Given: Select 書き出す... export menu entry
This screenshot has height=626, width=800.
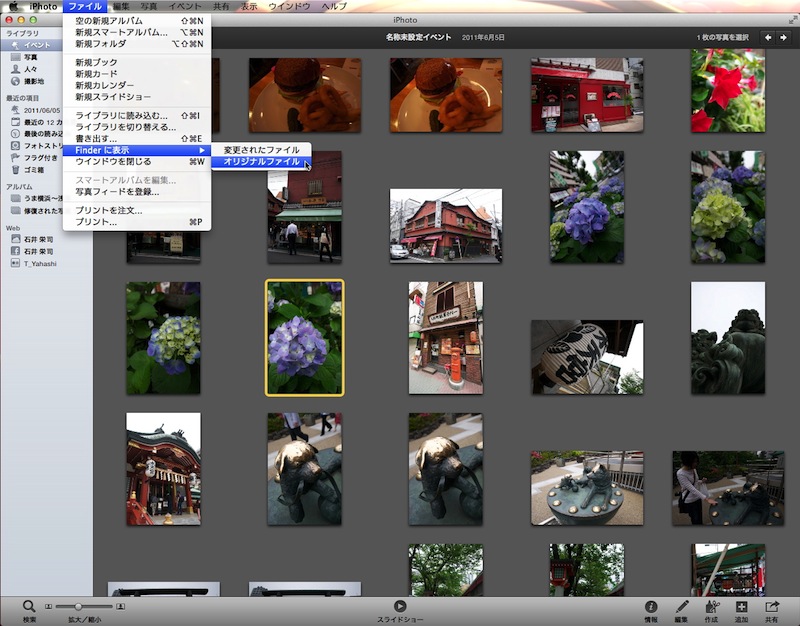Looking at the screenshot, I should [97, 138].
